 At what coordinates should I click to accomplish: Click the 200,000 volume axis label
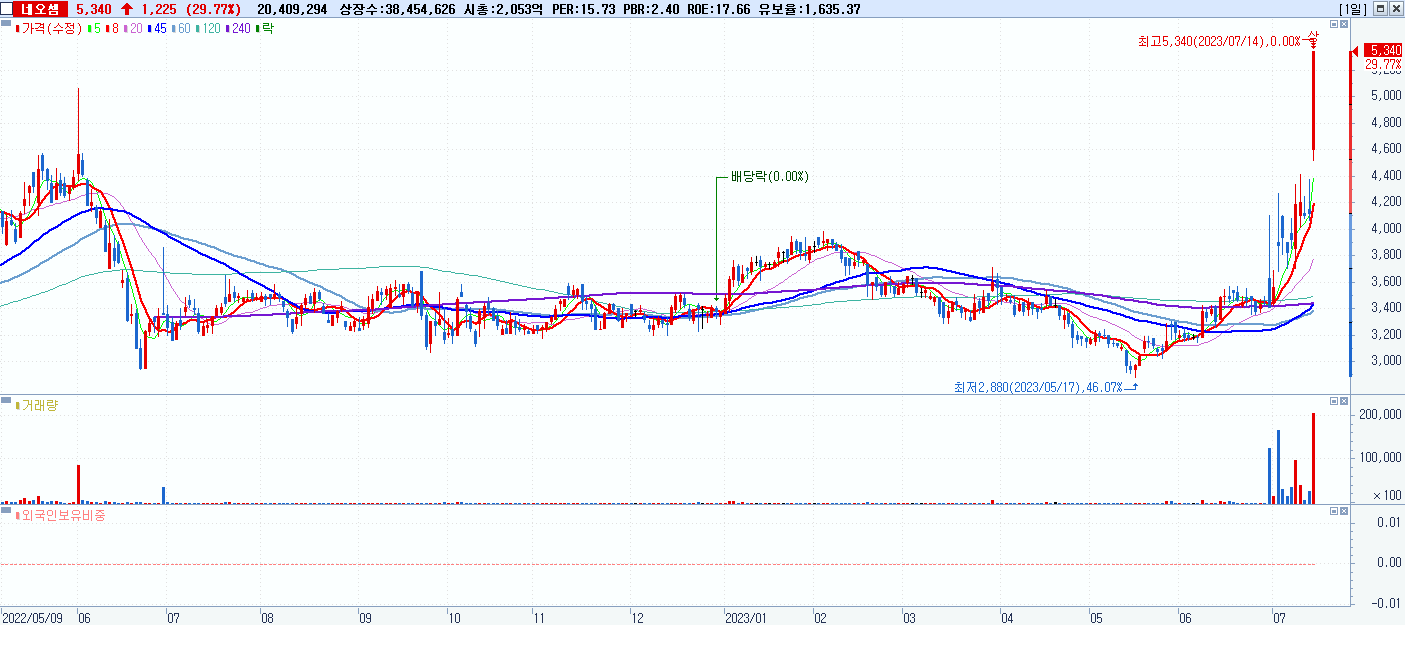click(1381, 414)
